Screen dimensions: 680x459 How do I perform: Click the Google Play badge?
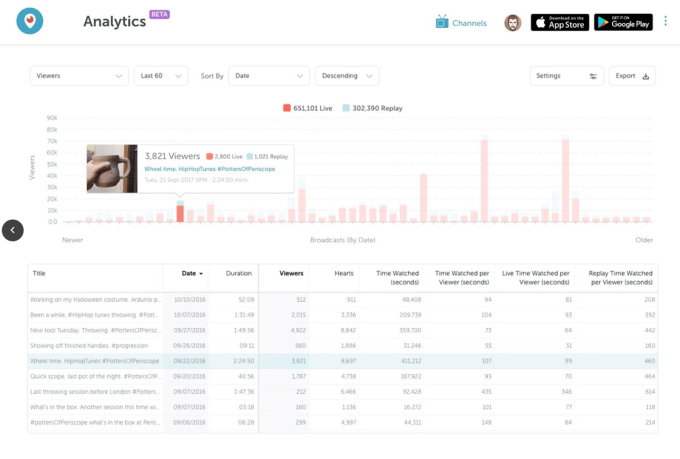[623, 22]
